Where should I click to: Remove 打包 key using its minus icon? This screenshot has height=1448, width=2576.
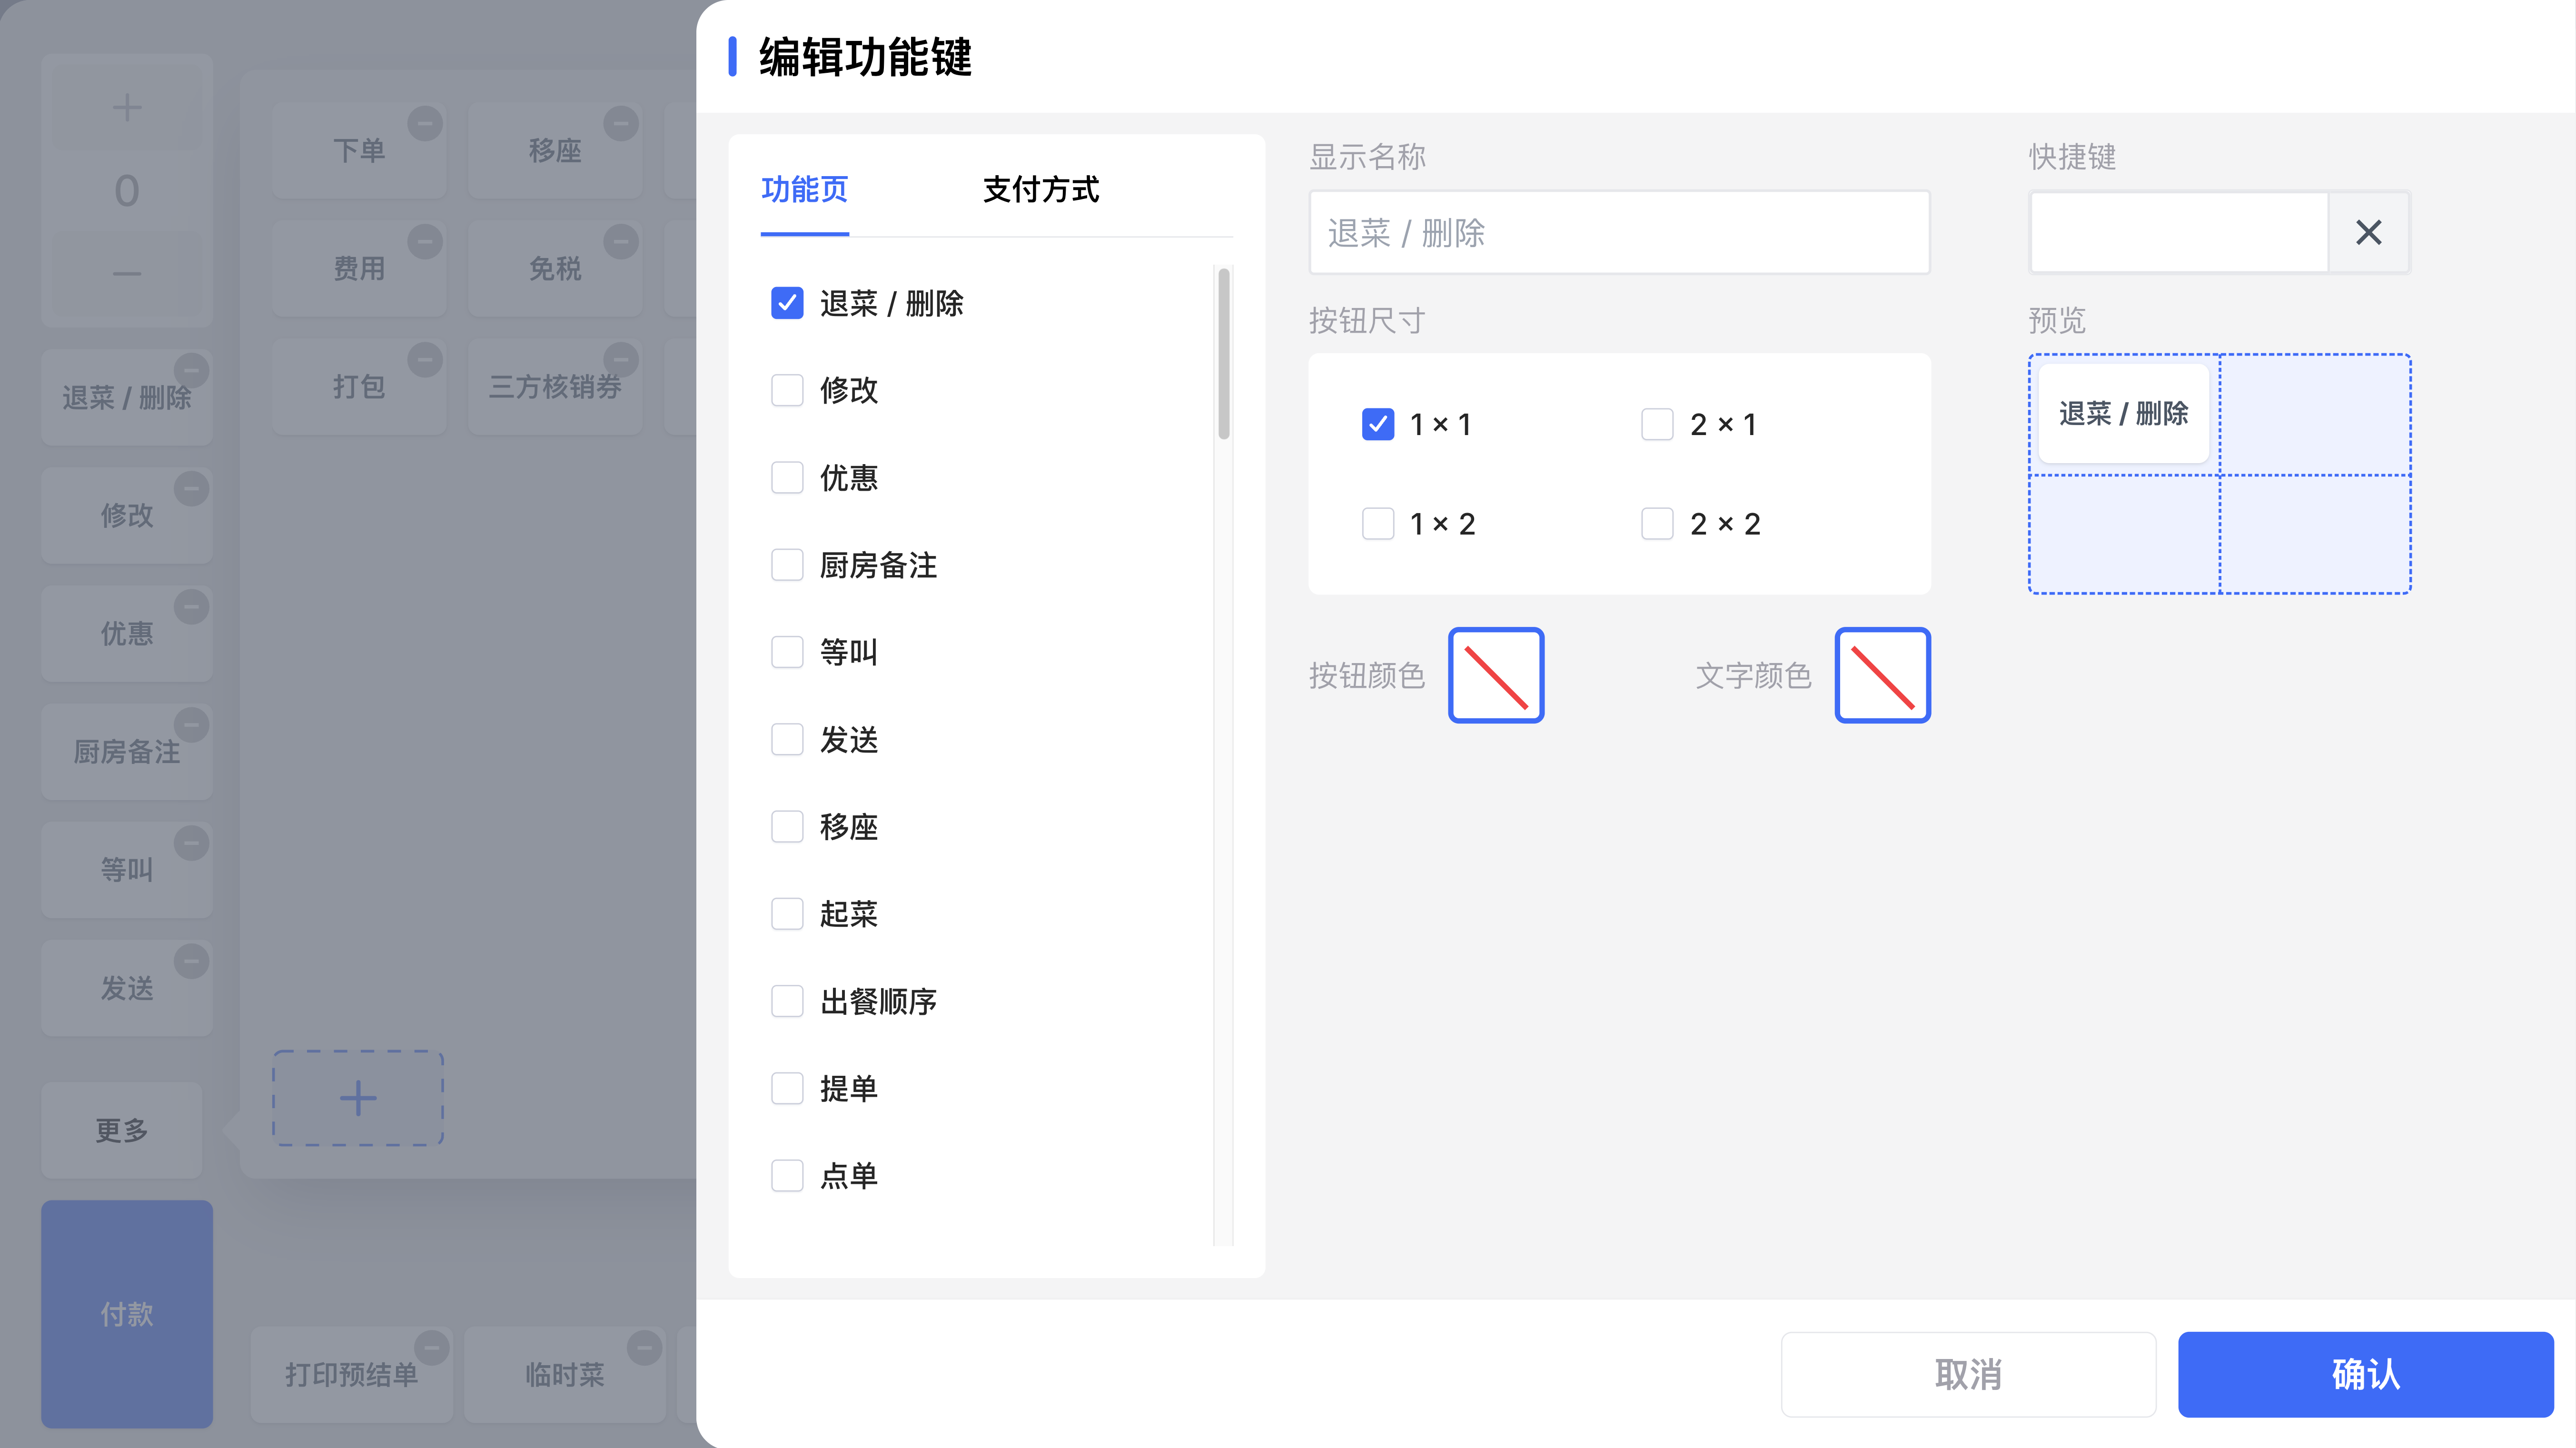pos(425,360)
